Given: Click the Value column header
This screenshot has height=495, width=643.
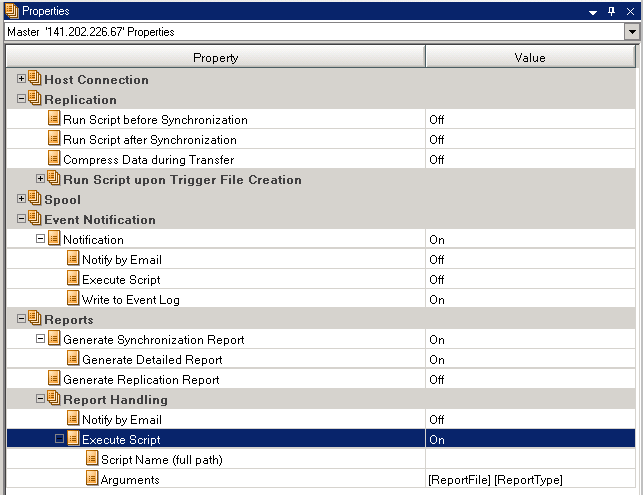Looking at the screenshot, I should pos(529,58).
